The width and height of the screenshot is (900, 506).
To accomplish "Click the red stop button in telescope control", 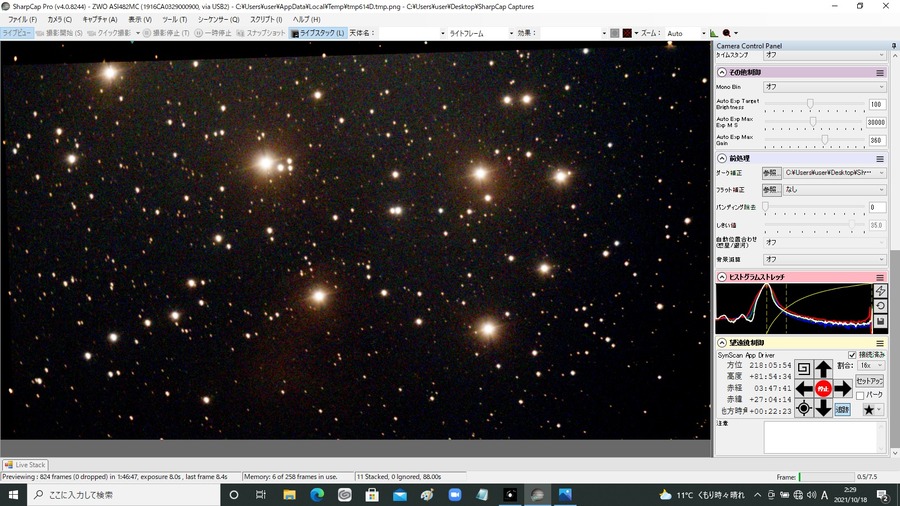I will click(x=824, y=388).
